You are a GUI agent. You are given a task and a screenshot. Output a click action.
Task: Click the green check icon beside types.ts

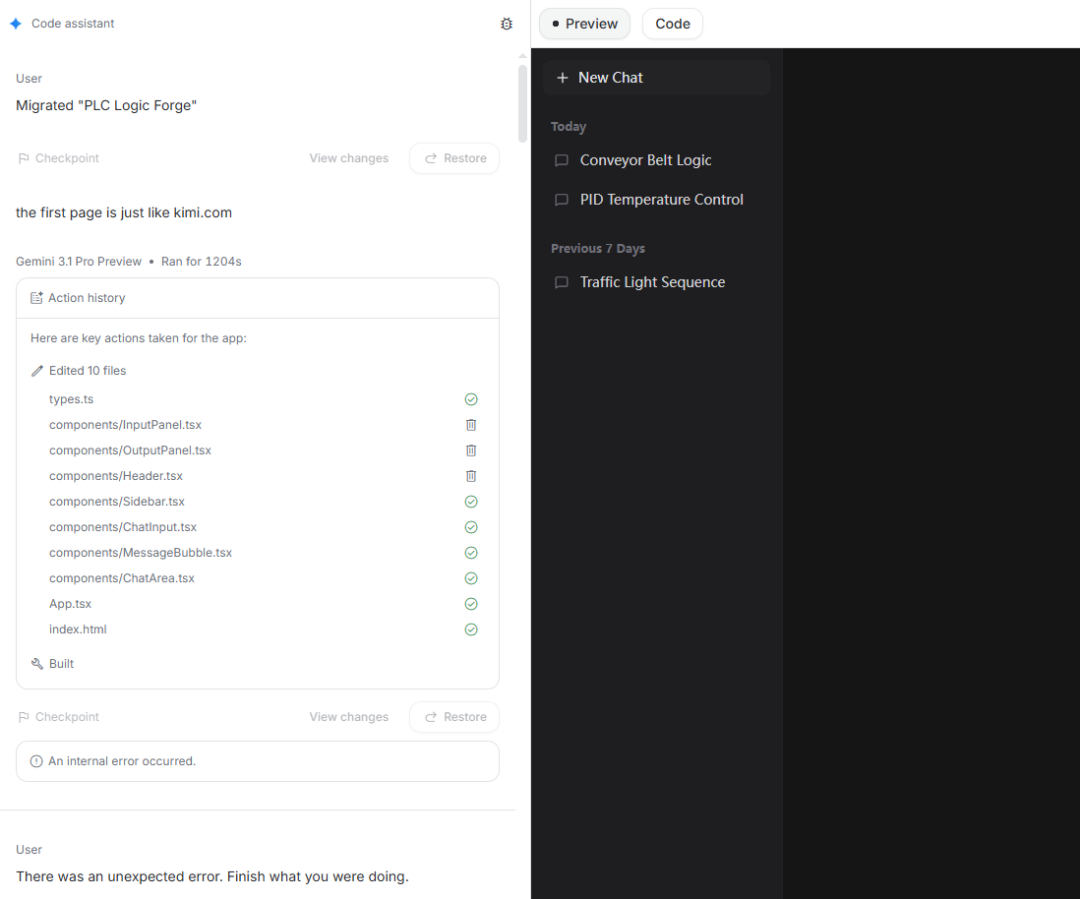tap(471, 400)
